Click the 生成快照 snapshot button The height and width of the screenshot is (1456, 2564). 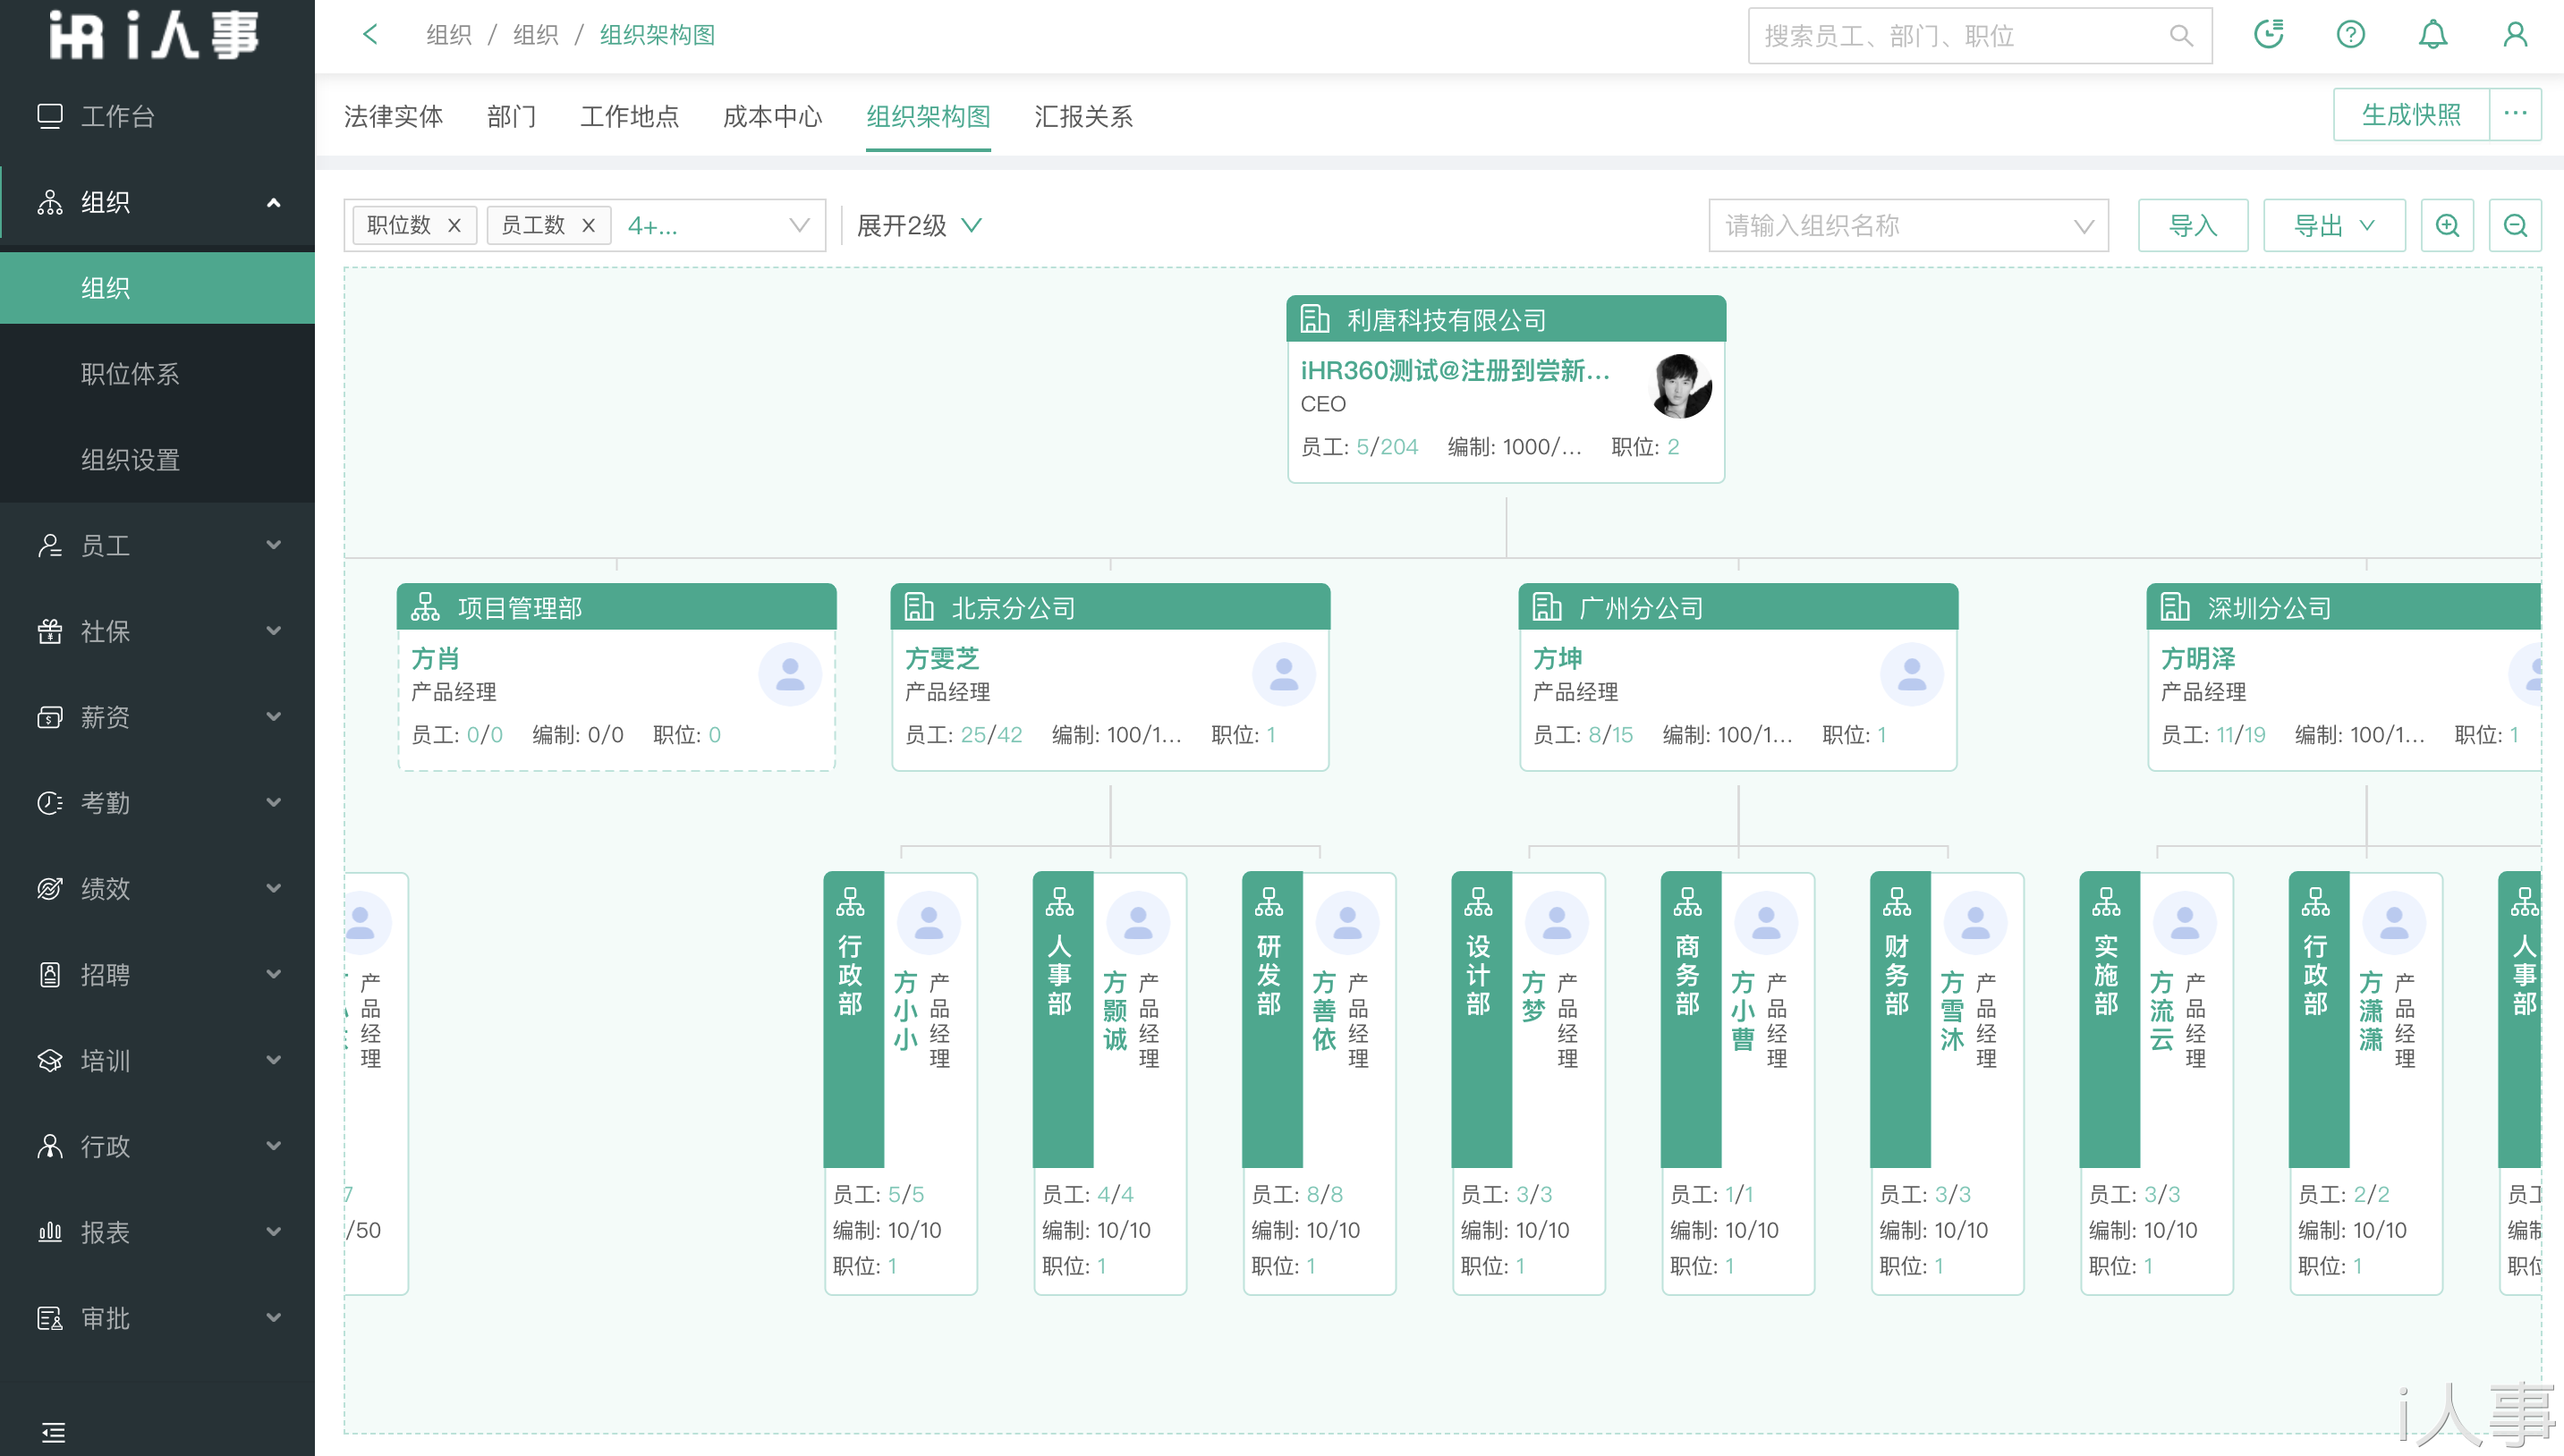pos(2411,114)
